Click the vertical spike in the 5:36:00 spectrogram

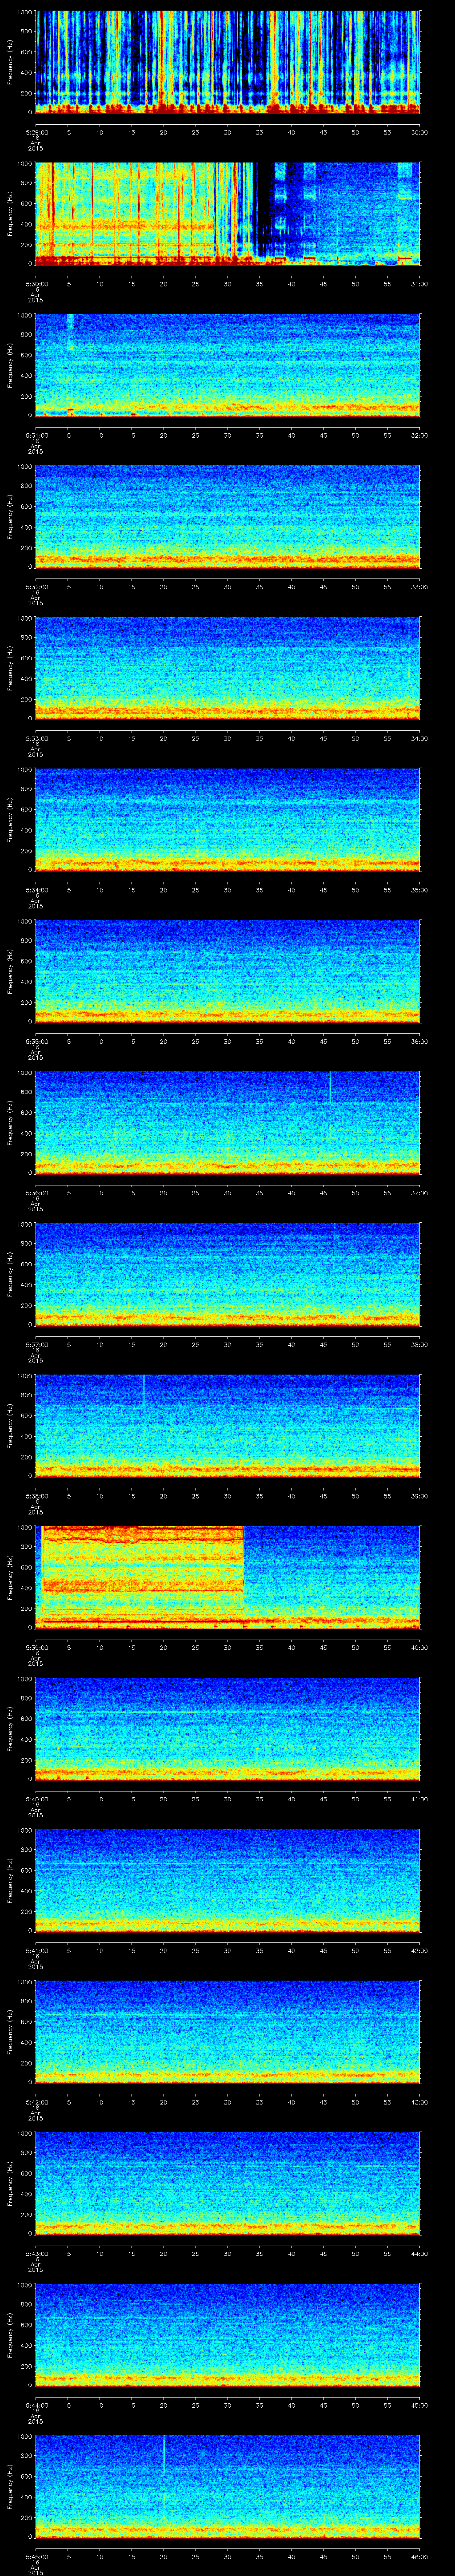coord(330,1088)
